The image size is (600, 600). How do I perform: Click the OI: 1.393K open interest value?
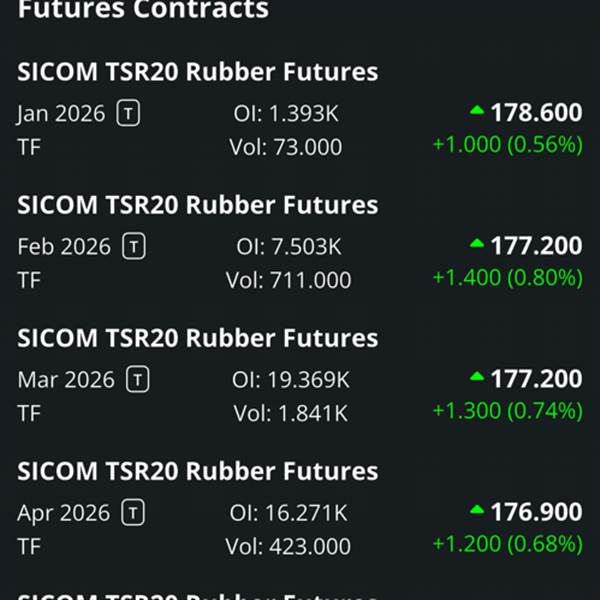[x=279, y=114]
